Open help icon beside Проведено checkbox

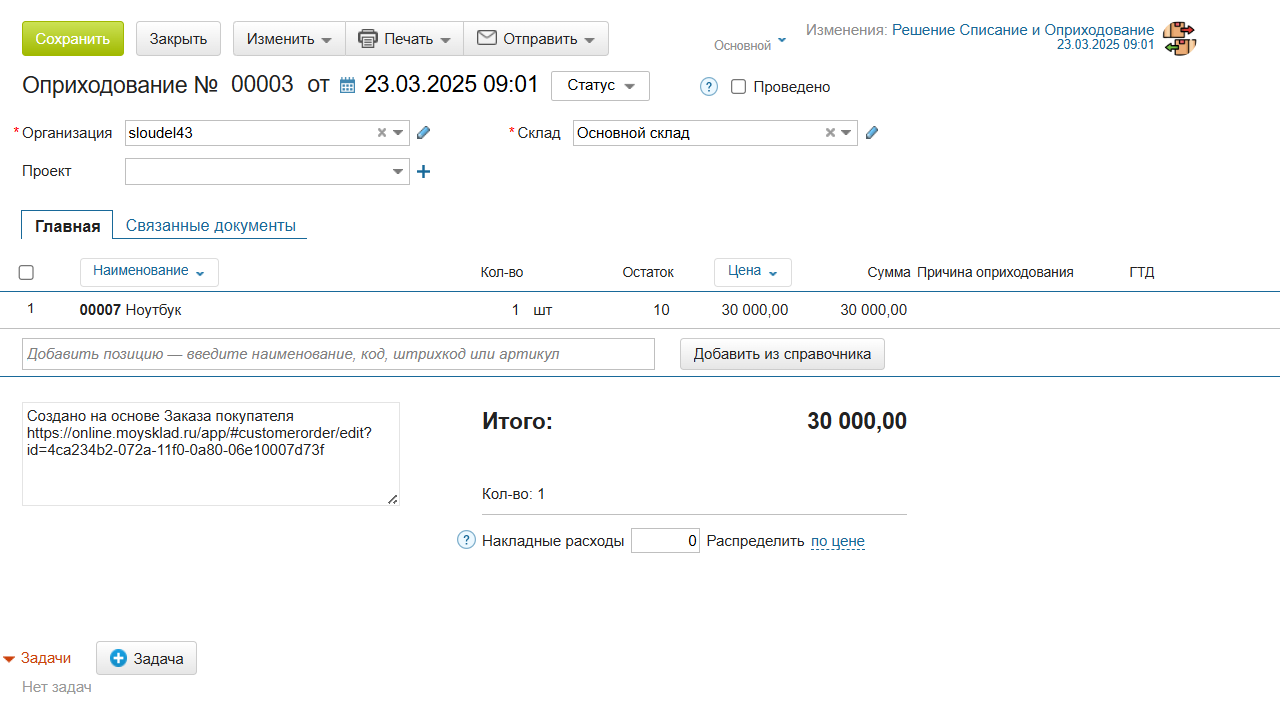pos(709,87)
